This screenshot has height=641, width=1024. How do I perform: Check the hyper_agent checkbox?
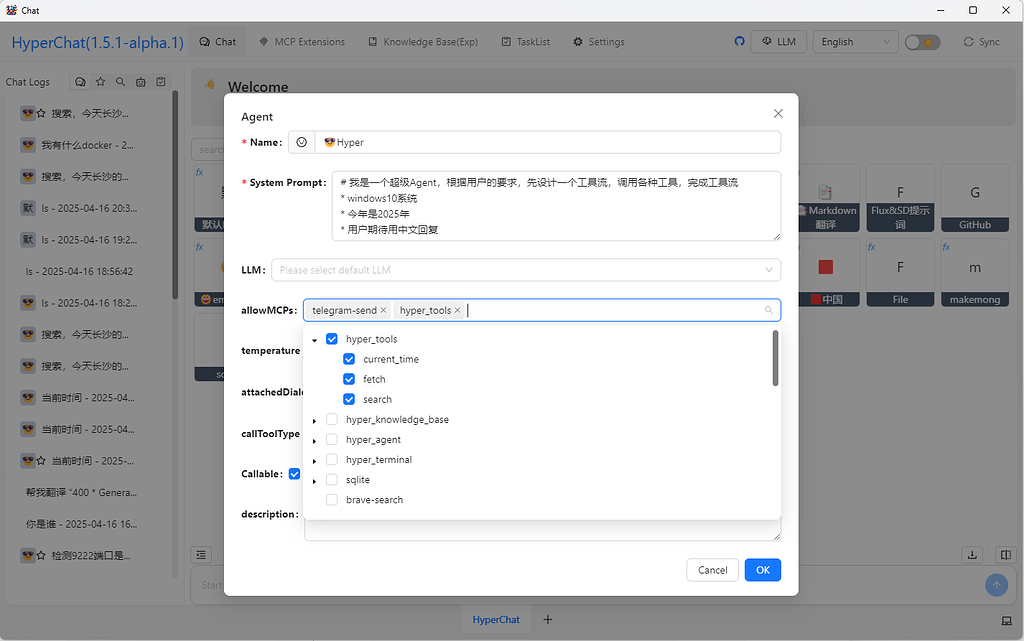point(332,439)
